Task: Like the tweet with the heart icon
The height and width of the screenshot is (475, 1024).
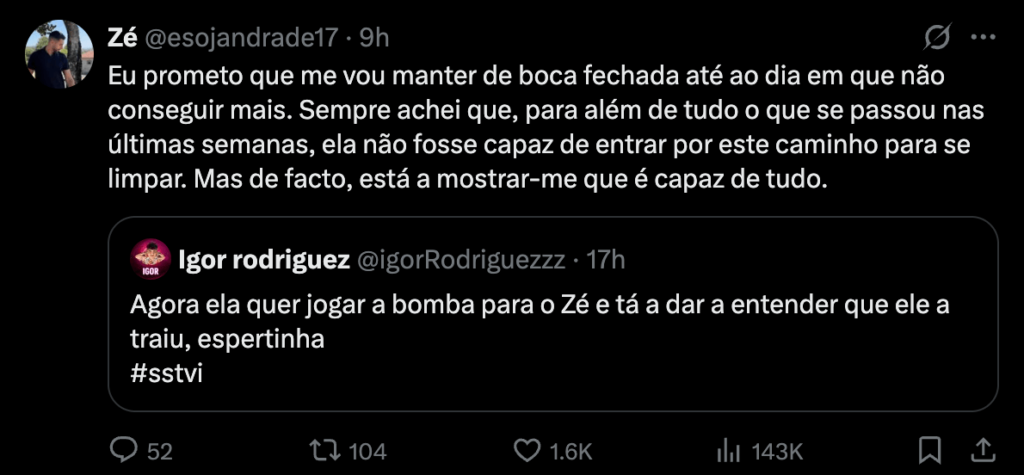Action: coord(527,450)
